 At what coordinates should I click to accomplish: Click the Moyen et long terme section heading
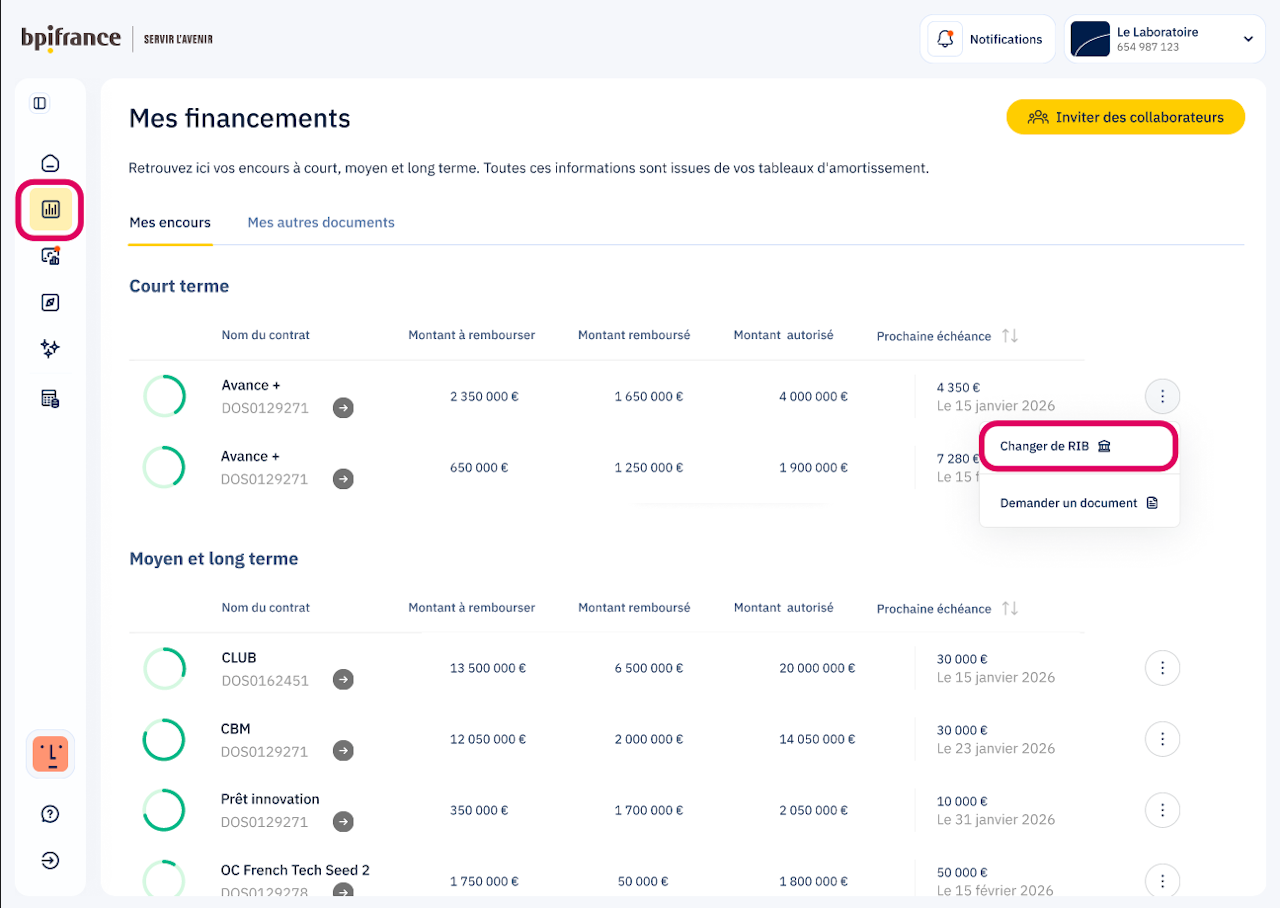point(214,558)
